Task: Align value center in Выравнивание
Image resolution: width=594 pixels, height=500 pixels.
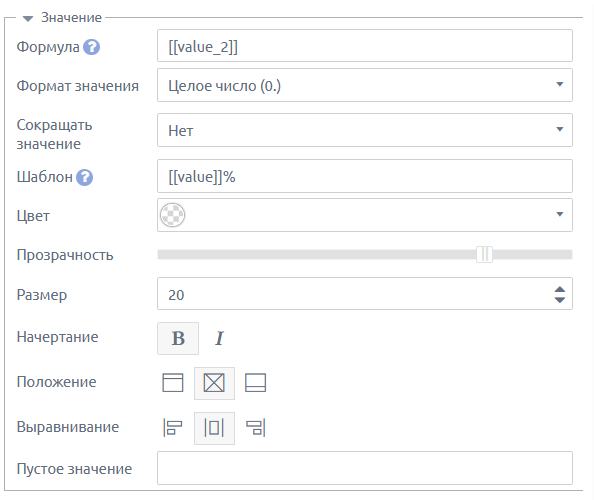Action: click(x=214, y=428)
